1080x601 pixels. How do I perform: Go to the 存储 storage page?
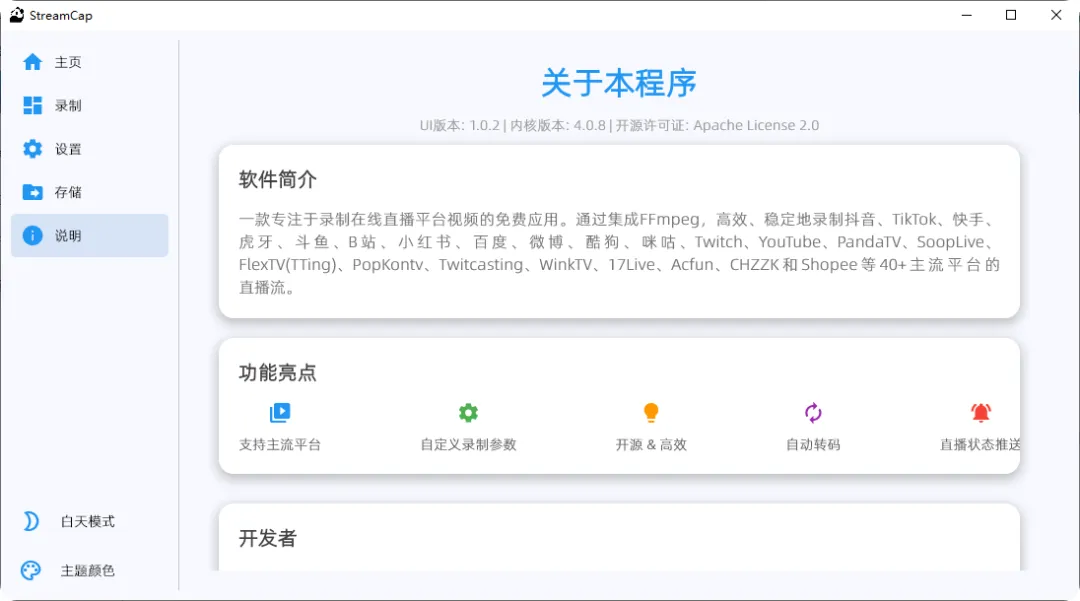click(90, 192)
